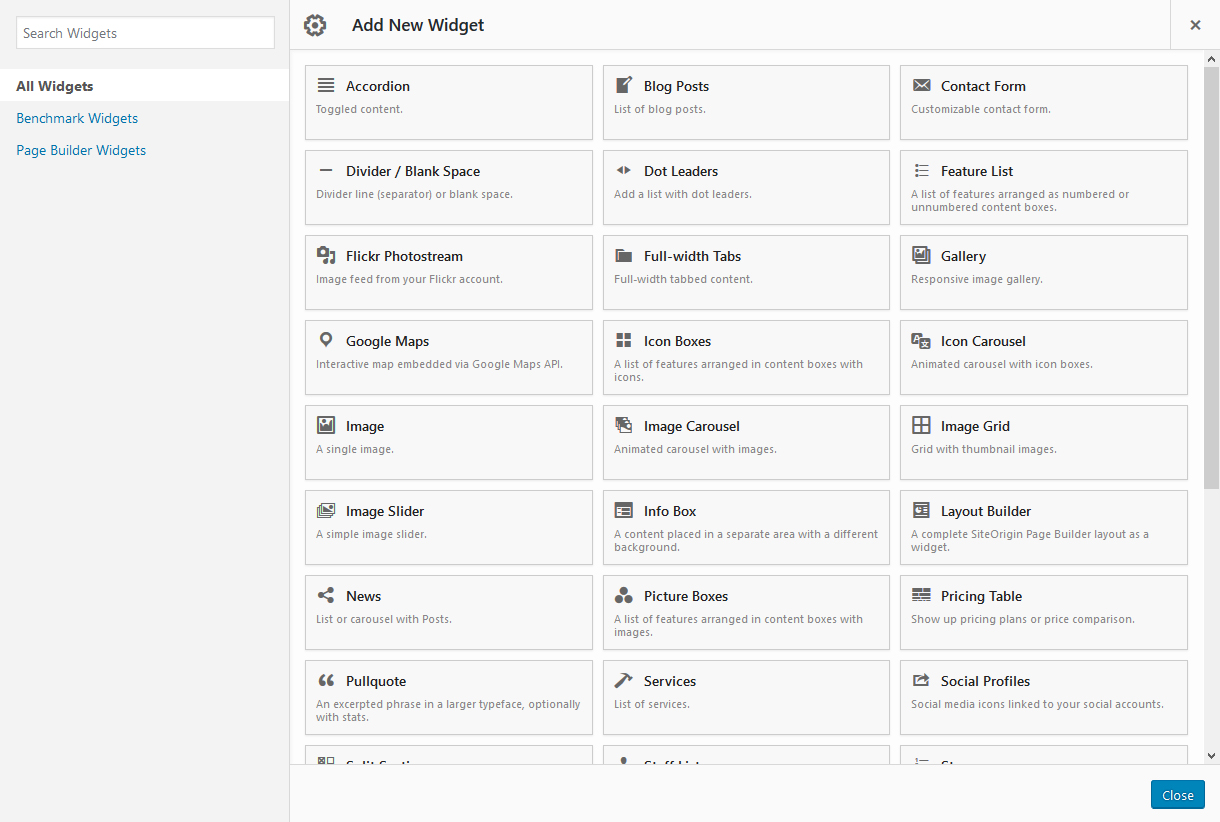Click 'Animated carousel with icon boxes.' text
This screenshot has height=822, width=1220.
coord(1001,364)
